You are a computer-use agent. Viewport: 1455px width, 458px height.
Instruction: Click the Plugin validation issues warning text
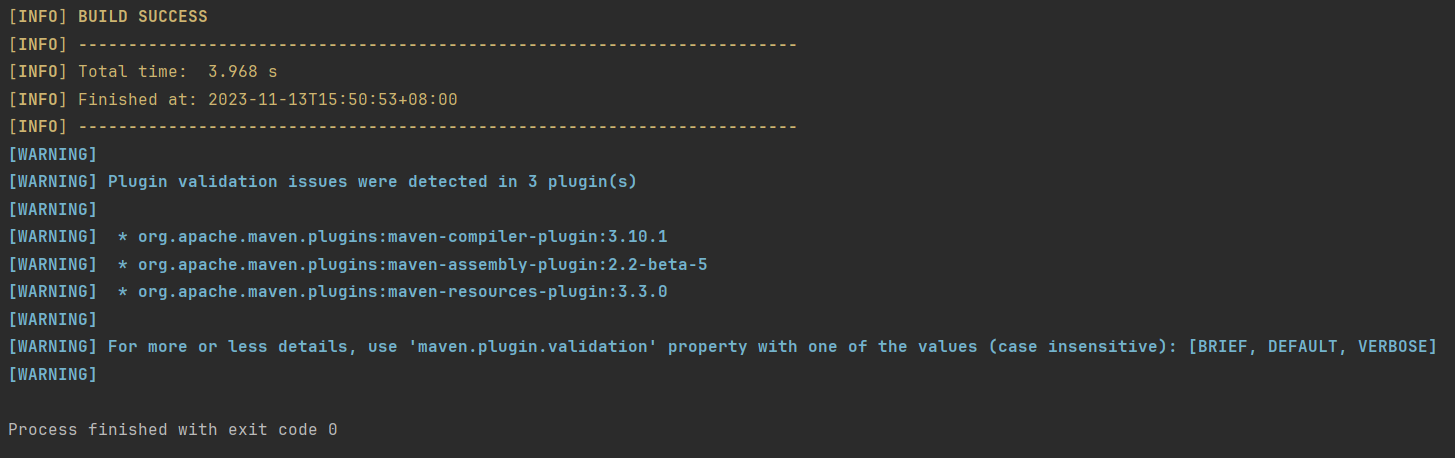[x=372, y=182]
